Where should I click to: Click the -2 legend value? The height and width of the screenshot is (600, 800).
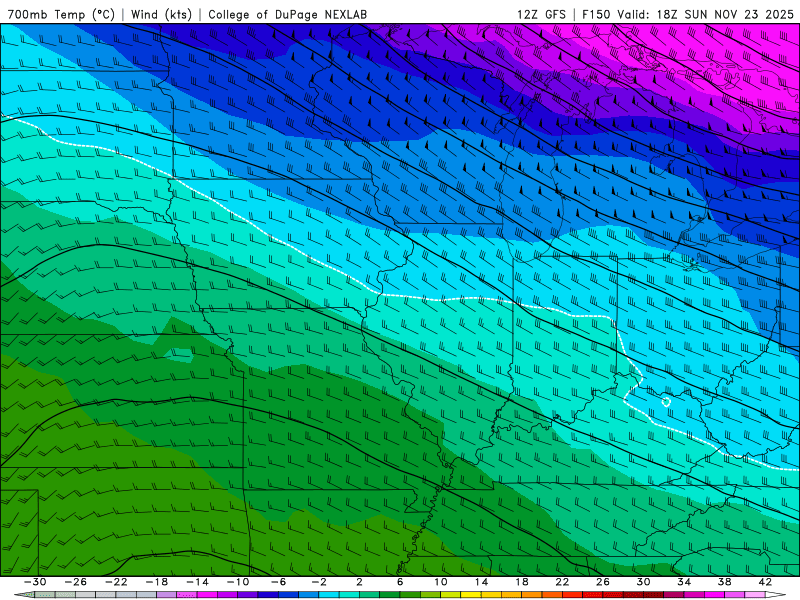click(x=319, y=582)
